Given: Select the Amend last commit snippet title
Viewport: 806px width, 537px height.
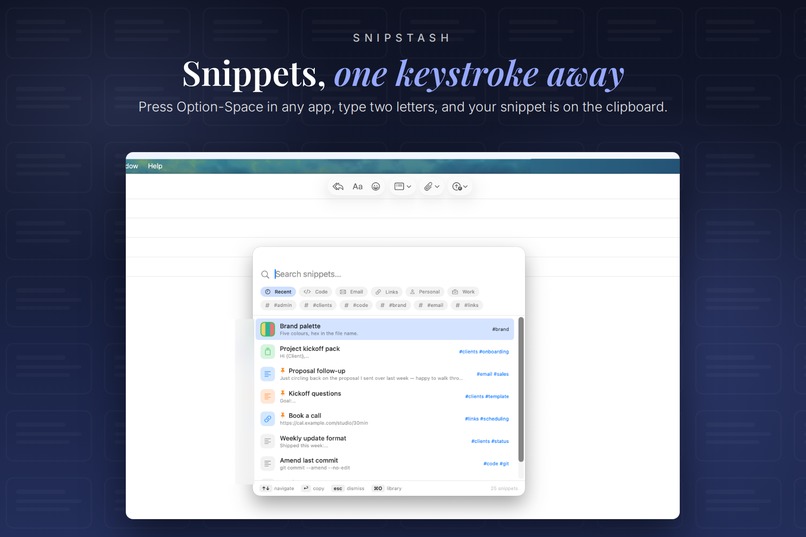Looking at the screenshot, I should click(308, 460).
